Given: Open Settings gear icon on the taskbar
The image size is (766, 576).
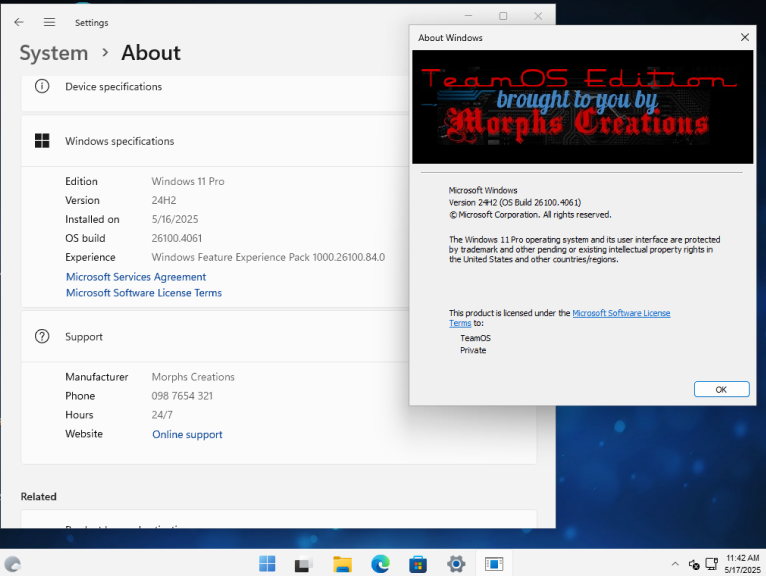Looking at the screenshot, I should pyautogui.click(x=456, y=564).
